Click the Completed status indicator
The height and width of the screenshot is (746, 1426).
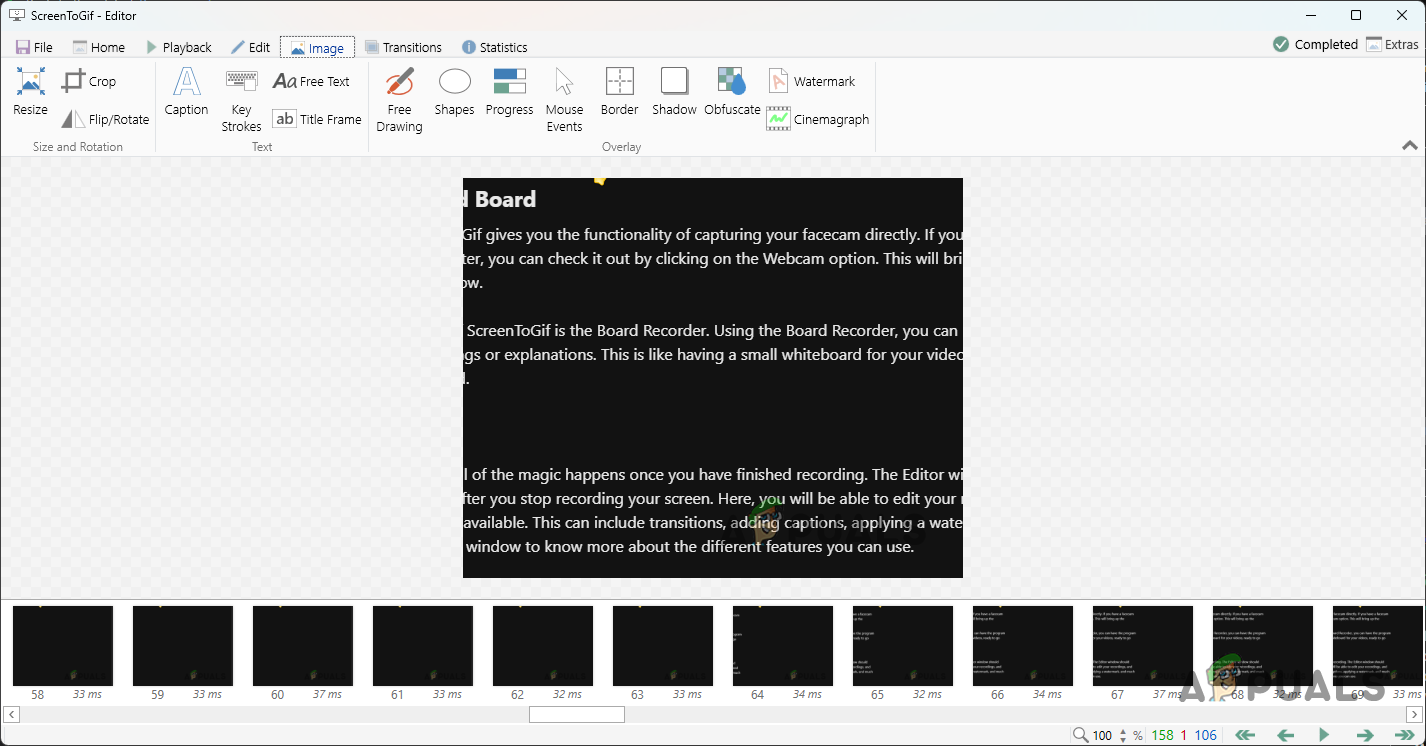(1315, 44)
